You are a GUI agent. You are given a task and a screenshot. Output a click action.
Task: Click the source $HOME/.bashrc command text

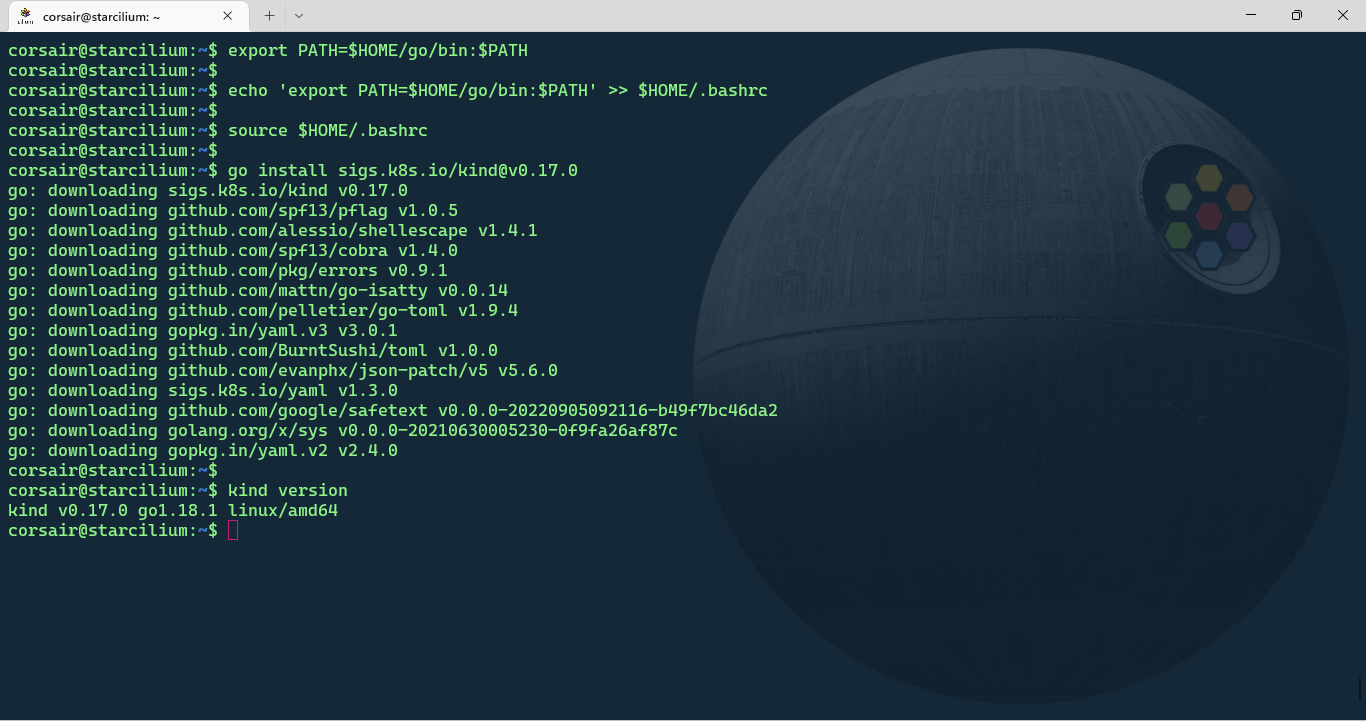coord(327,130)
